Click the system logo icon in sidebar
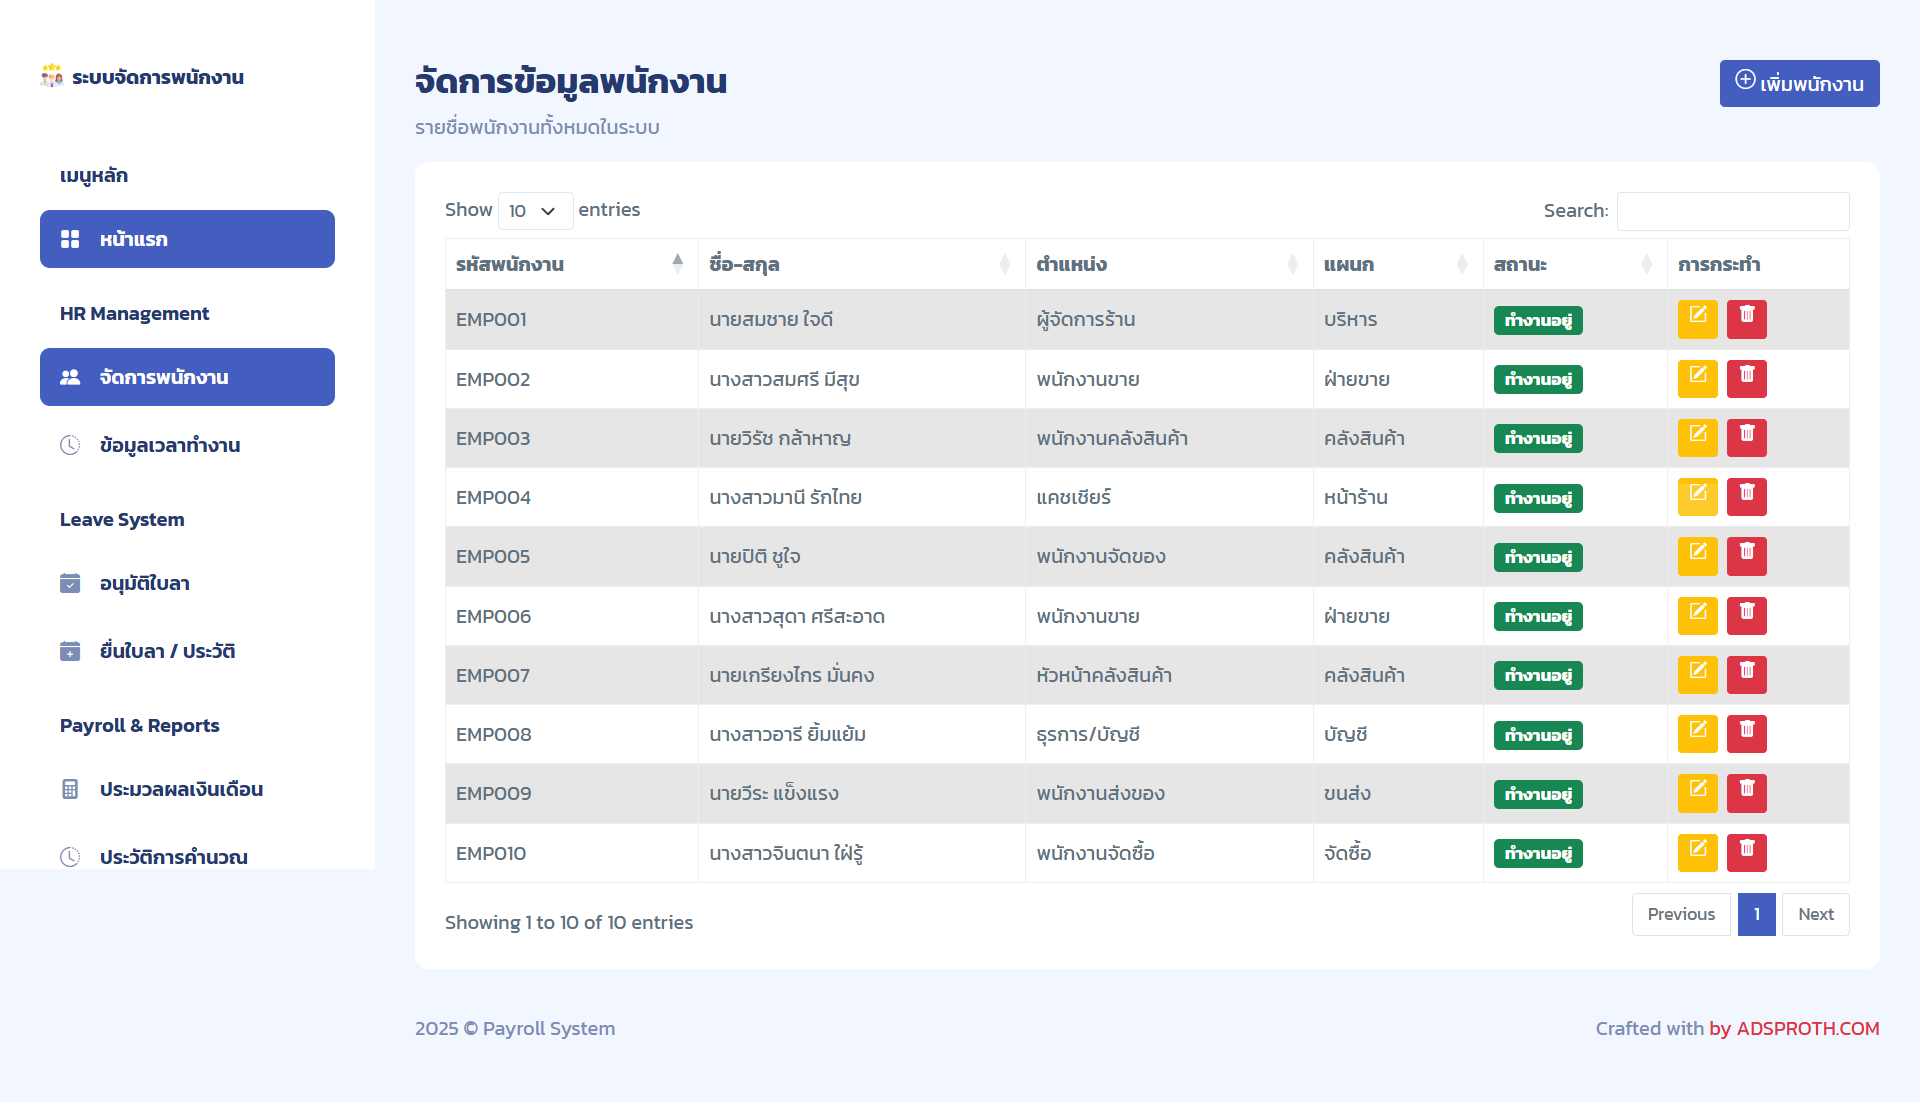This screenshot has height=1102, width=1920. click(x=52, y=76)
